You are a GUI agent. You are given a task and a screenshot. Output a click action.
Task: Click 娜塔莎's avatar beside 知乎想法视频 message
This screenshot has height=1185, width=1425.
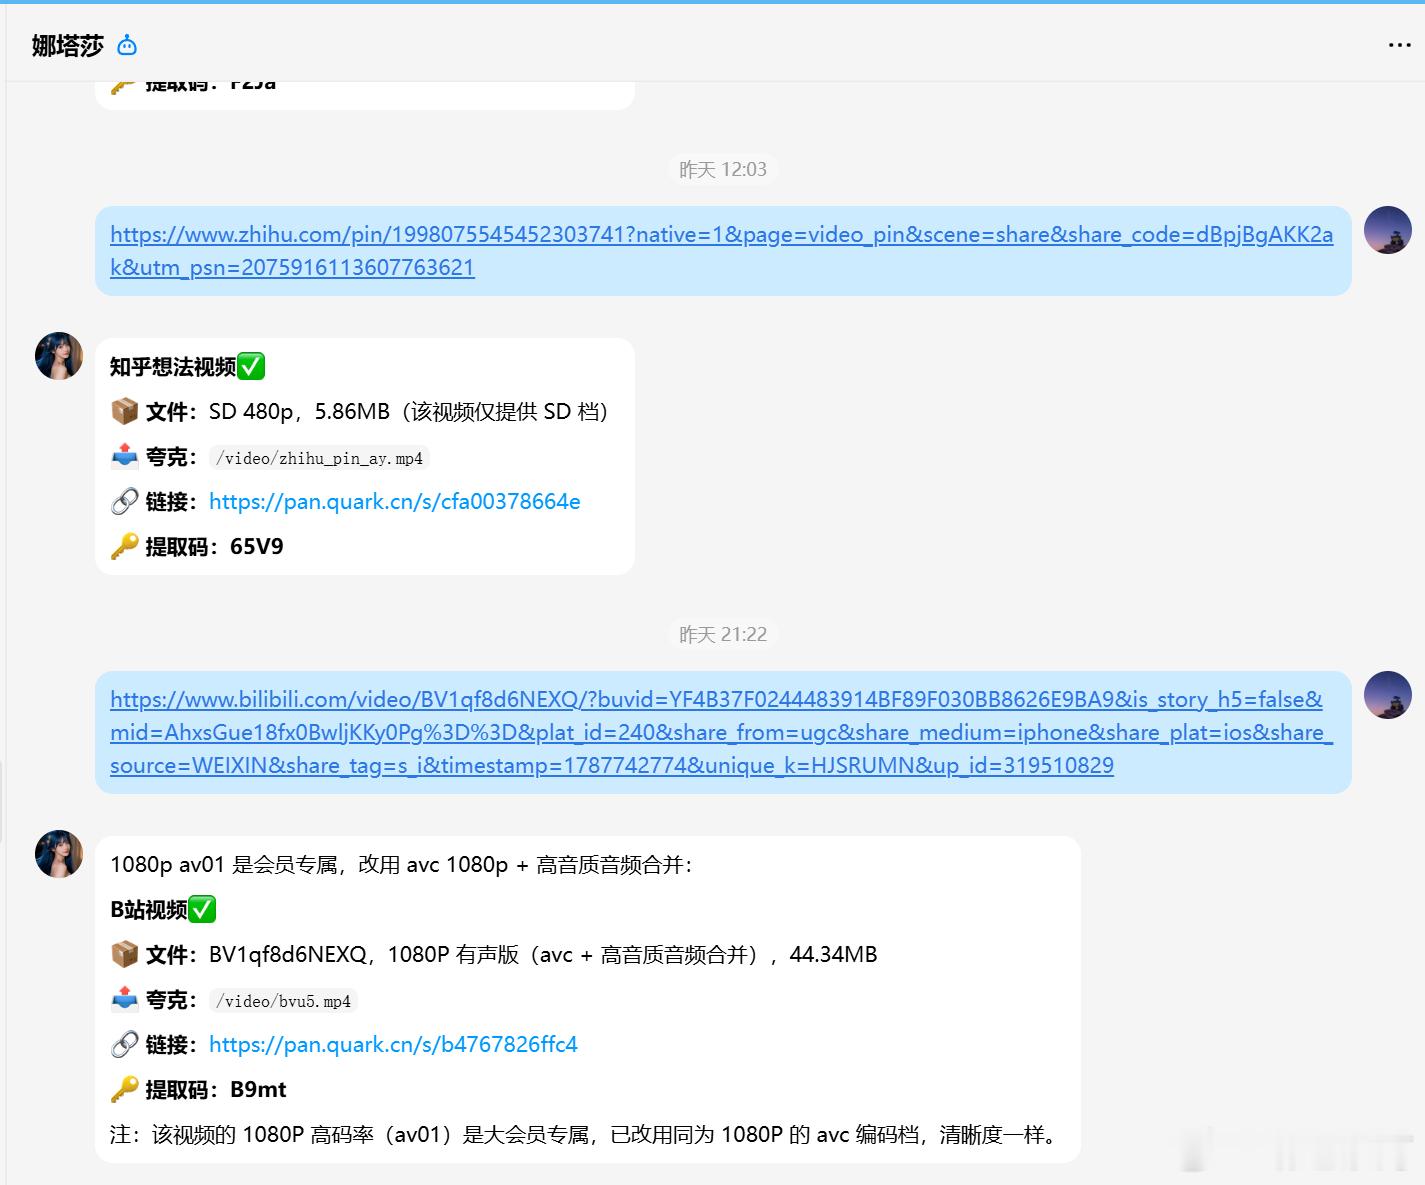[x=59, y=356]
